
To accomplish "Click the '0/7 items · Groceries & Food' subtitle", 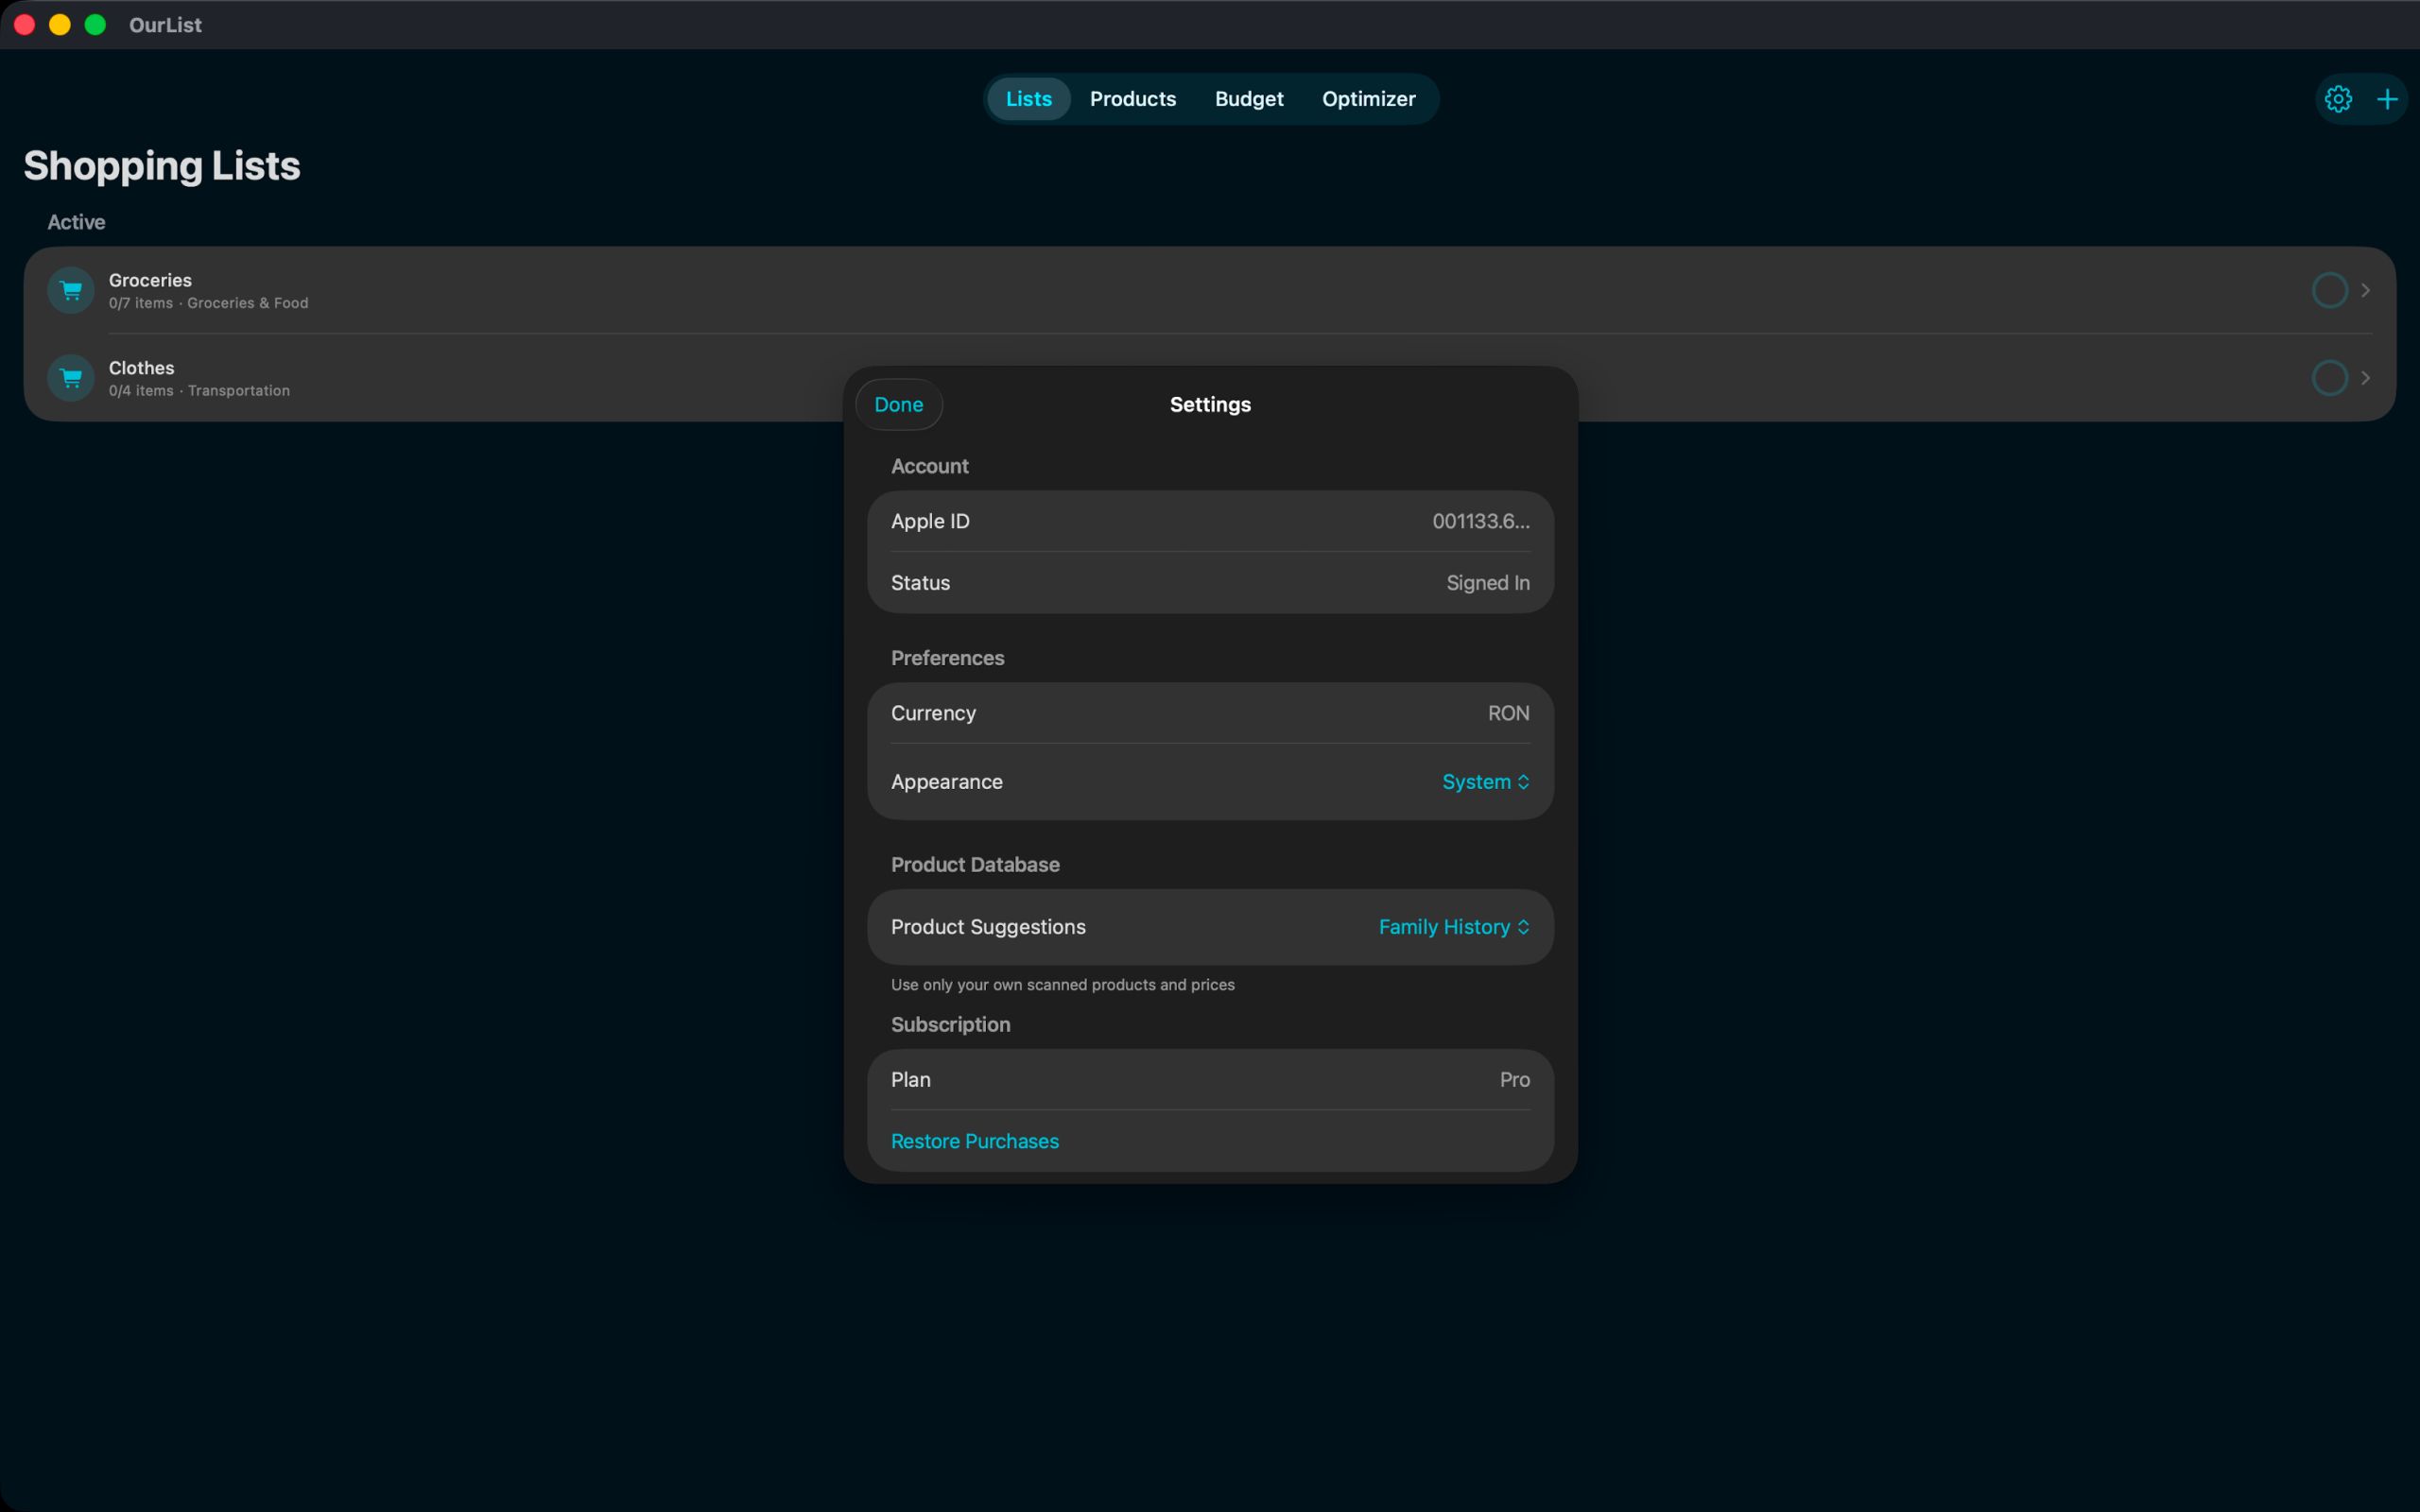I will 208,303.
